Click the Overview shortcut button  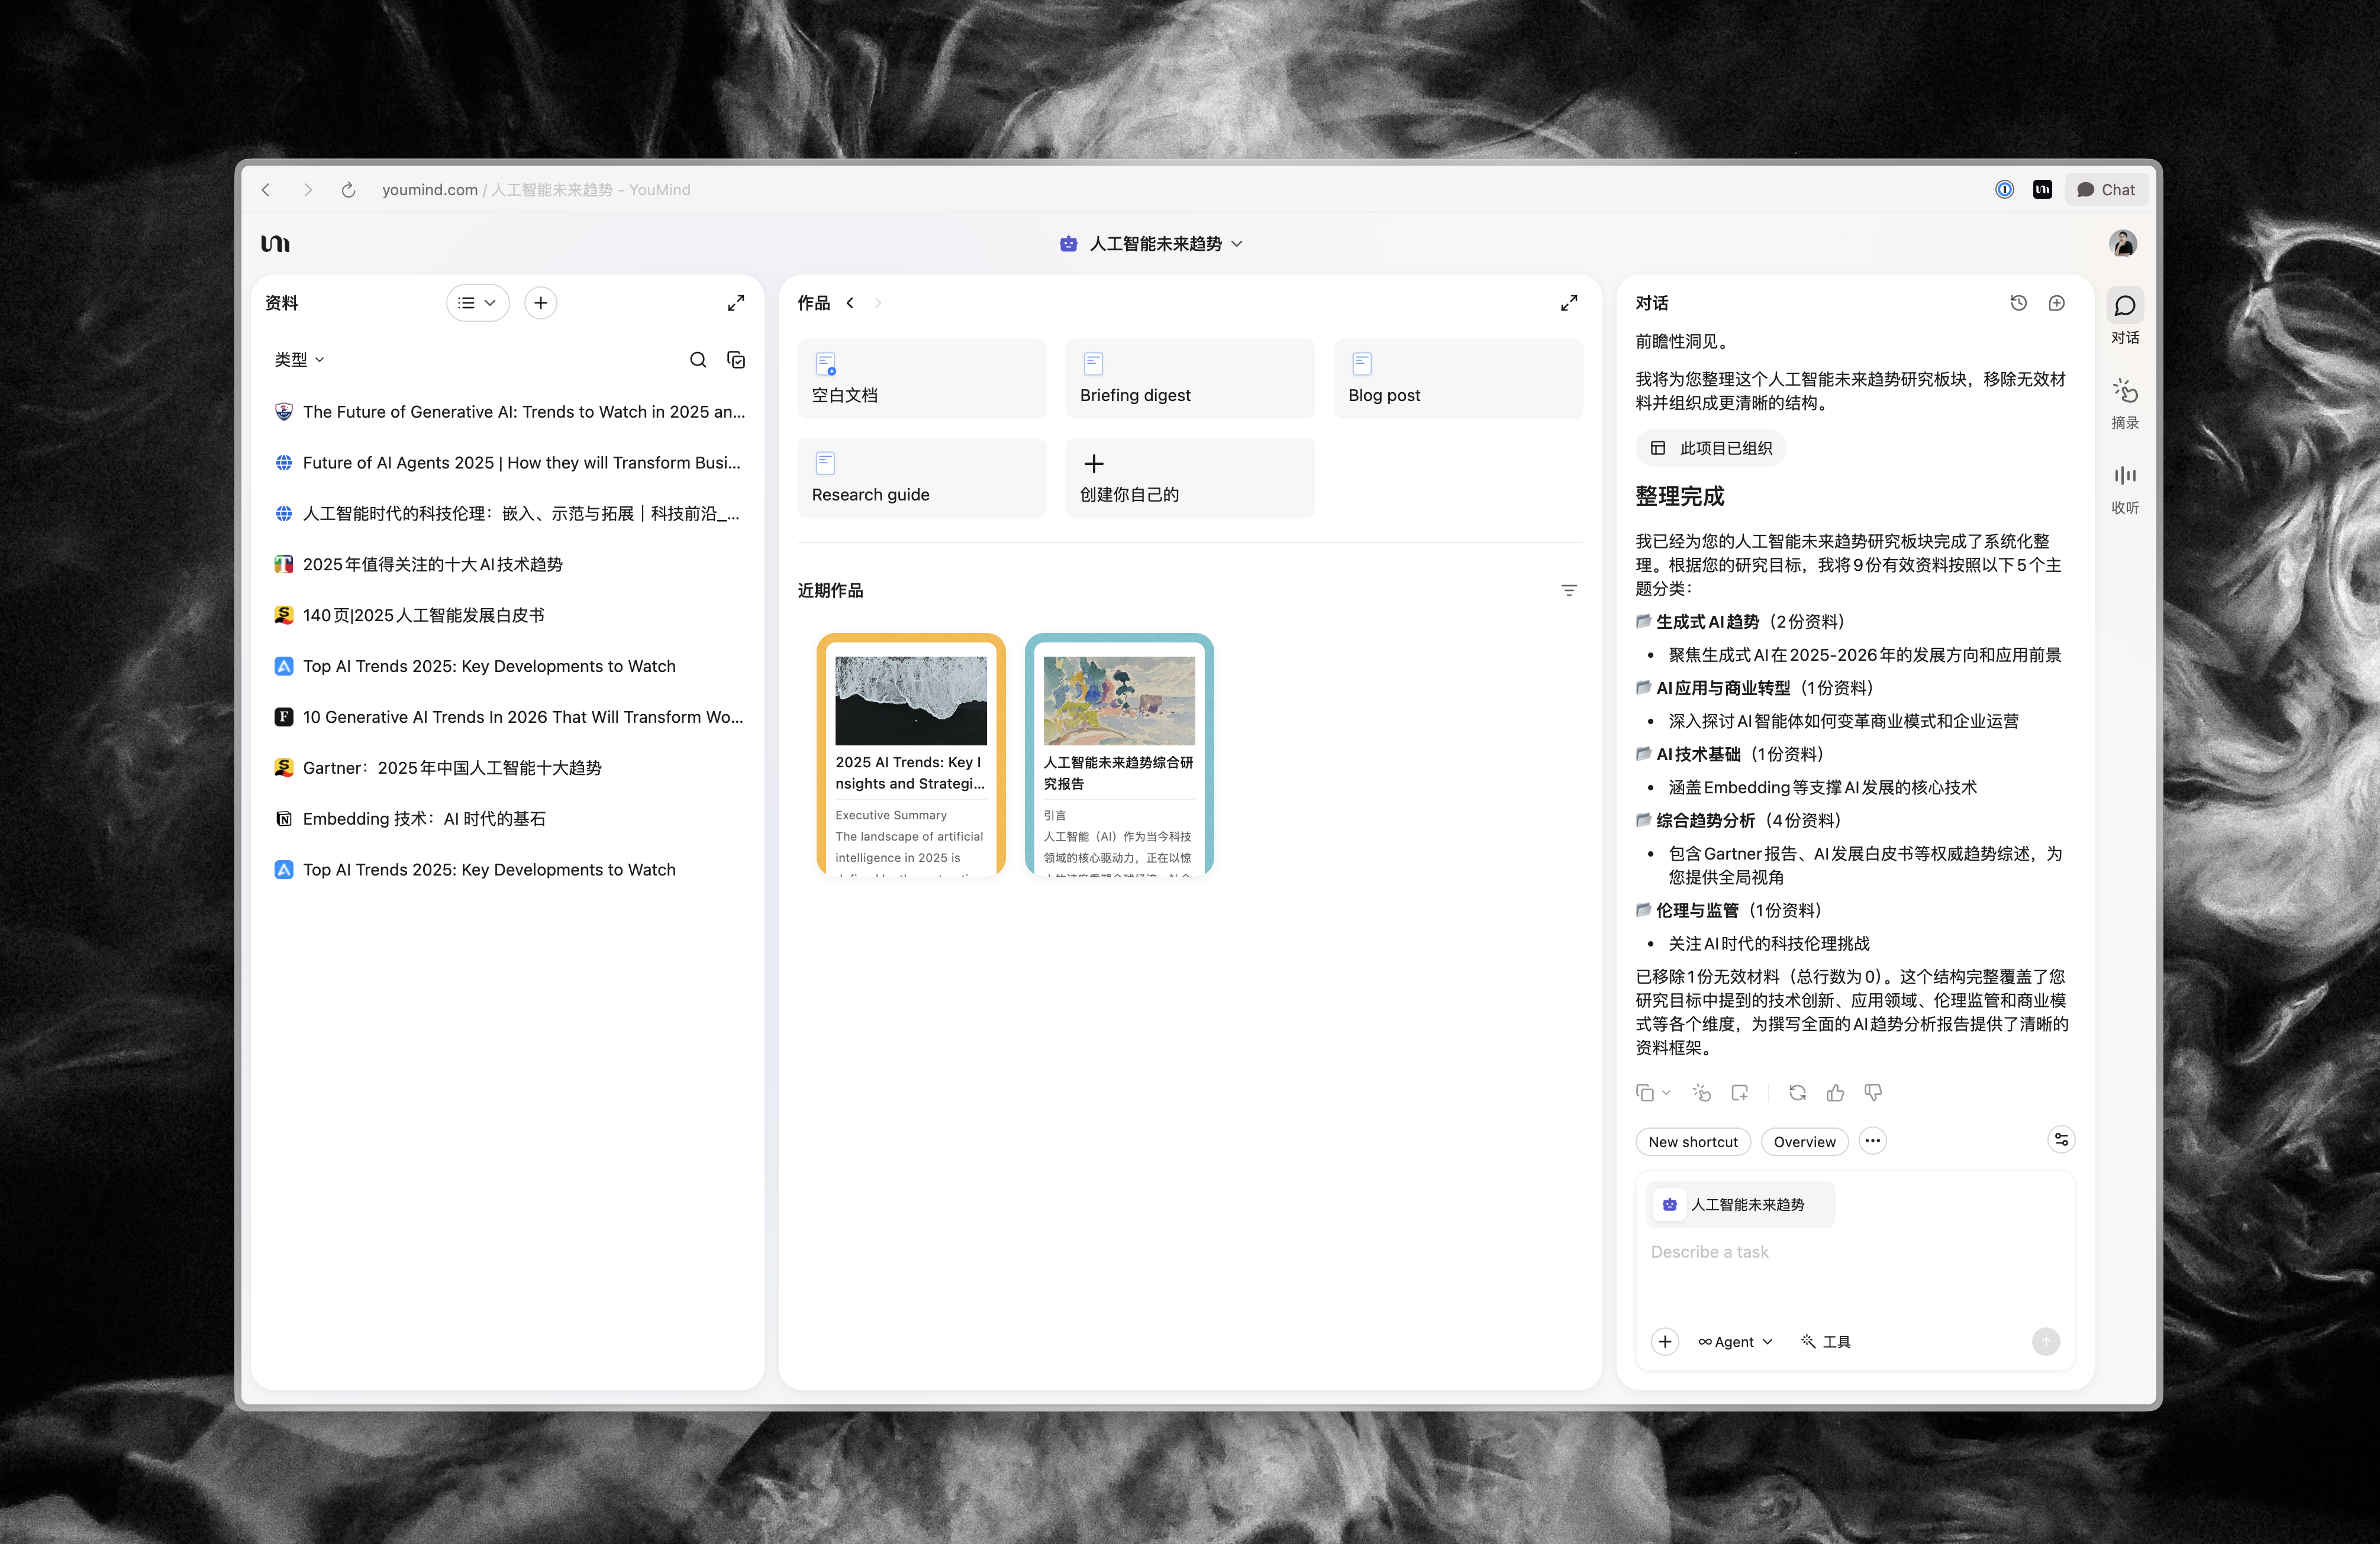pos(1803,1142)
